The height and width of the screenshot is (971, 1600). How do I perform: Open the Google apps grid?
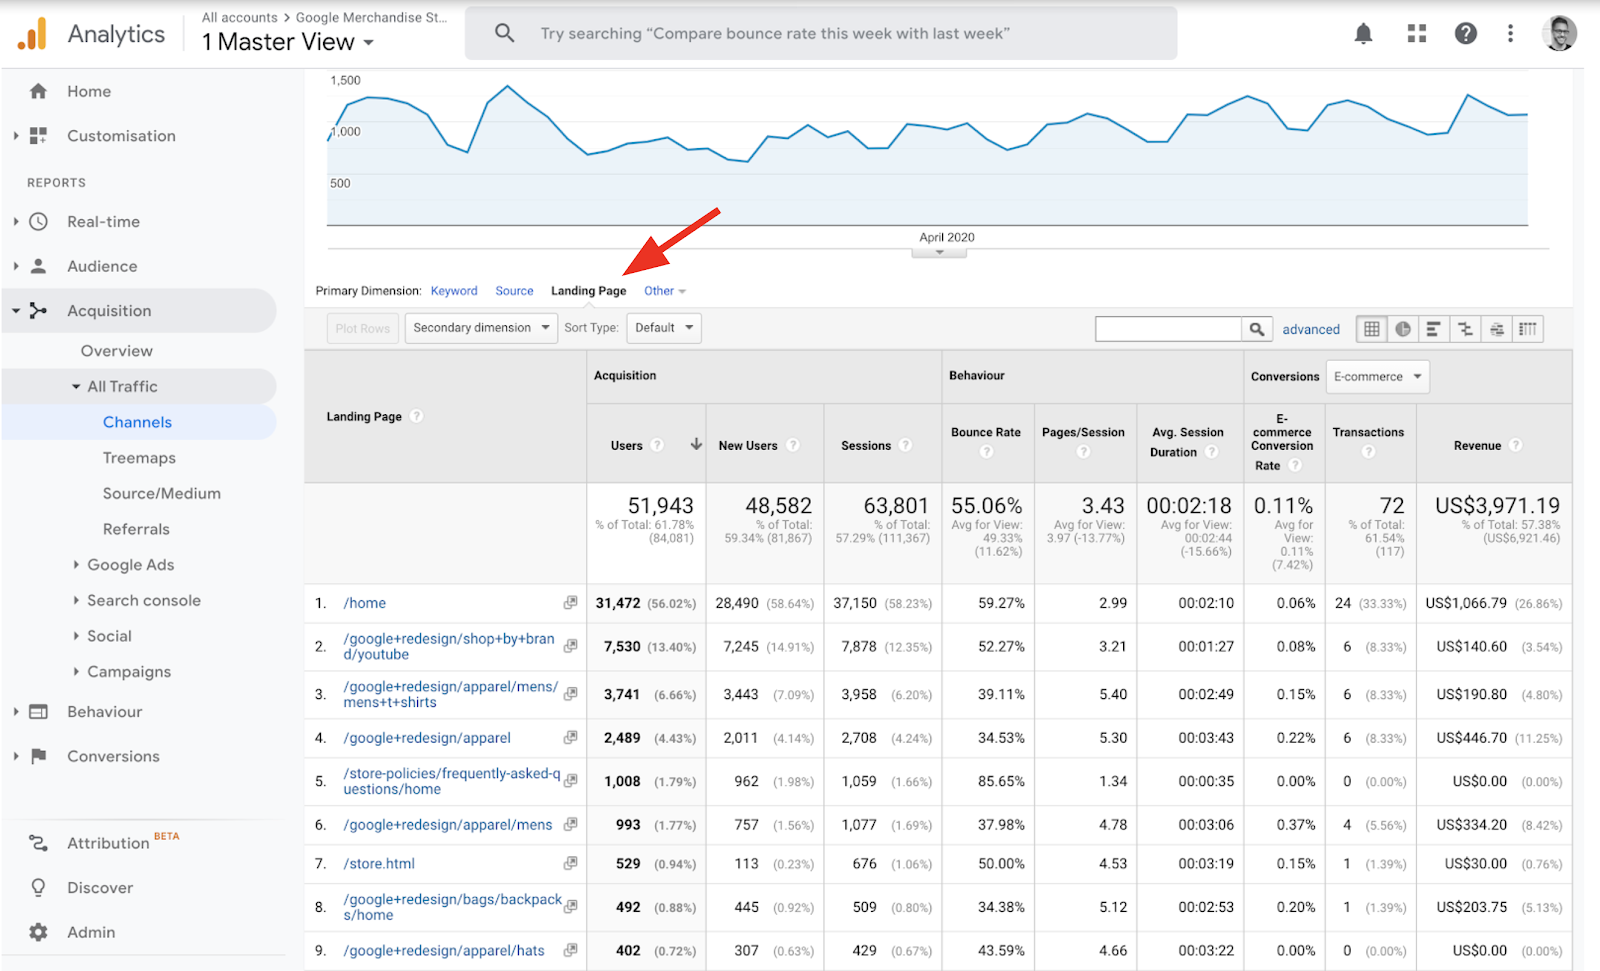[1417, 34]
